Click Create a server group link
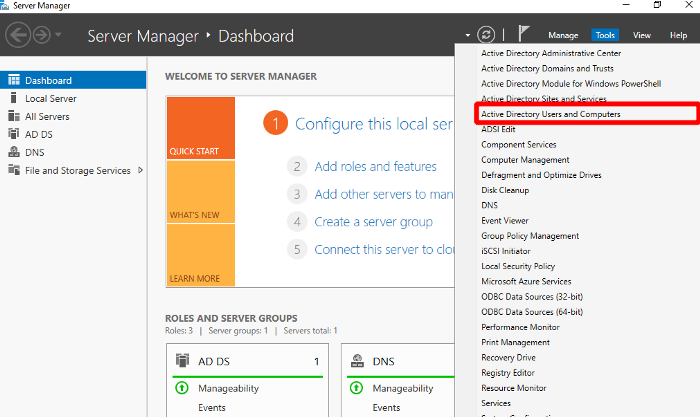This screenshot has height=417, width=700. point(374,222)
